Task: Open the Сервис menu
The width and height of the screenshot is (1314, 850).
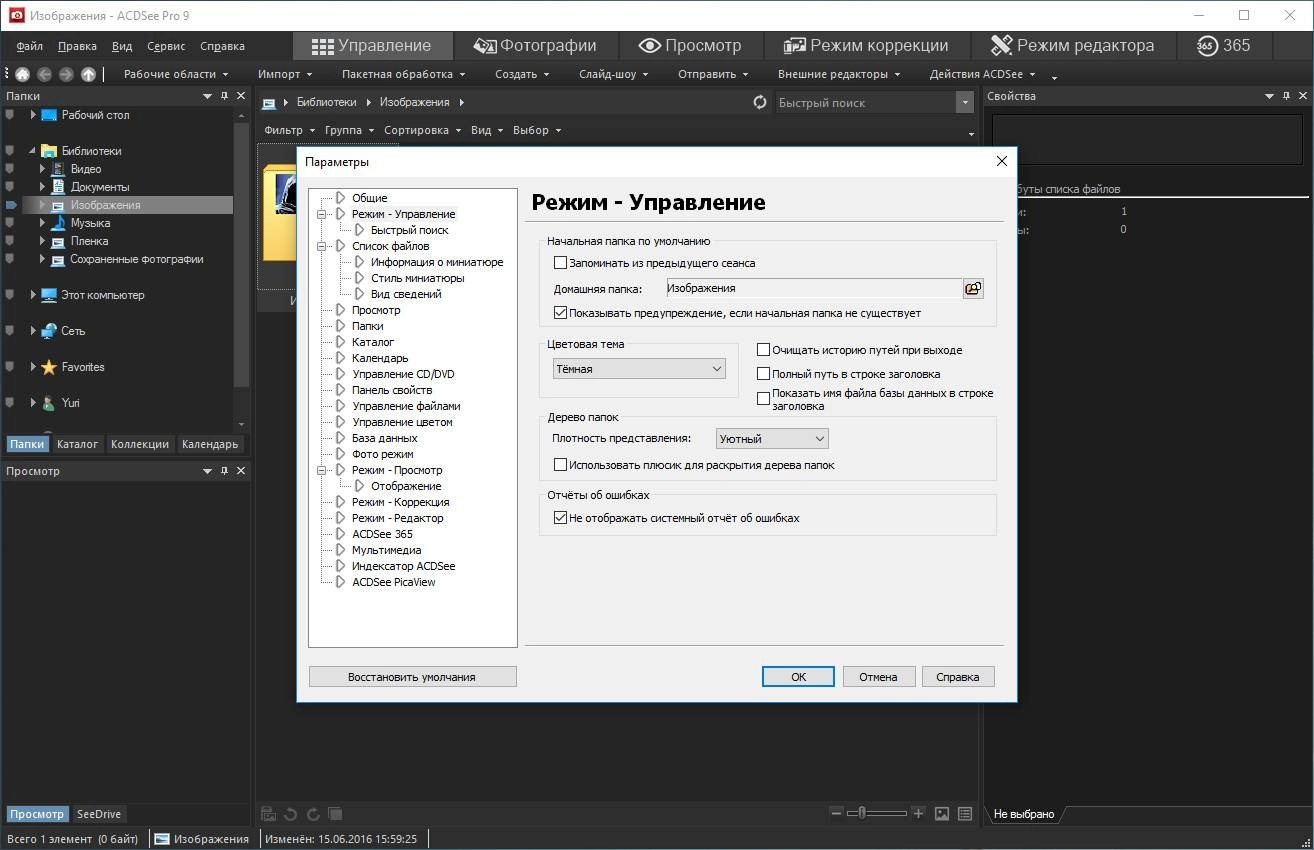Action: pos(166,46)
